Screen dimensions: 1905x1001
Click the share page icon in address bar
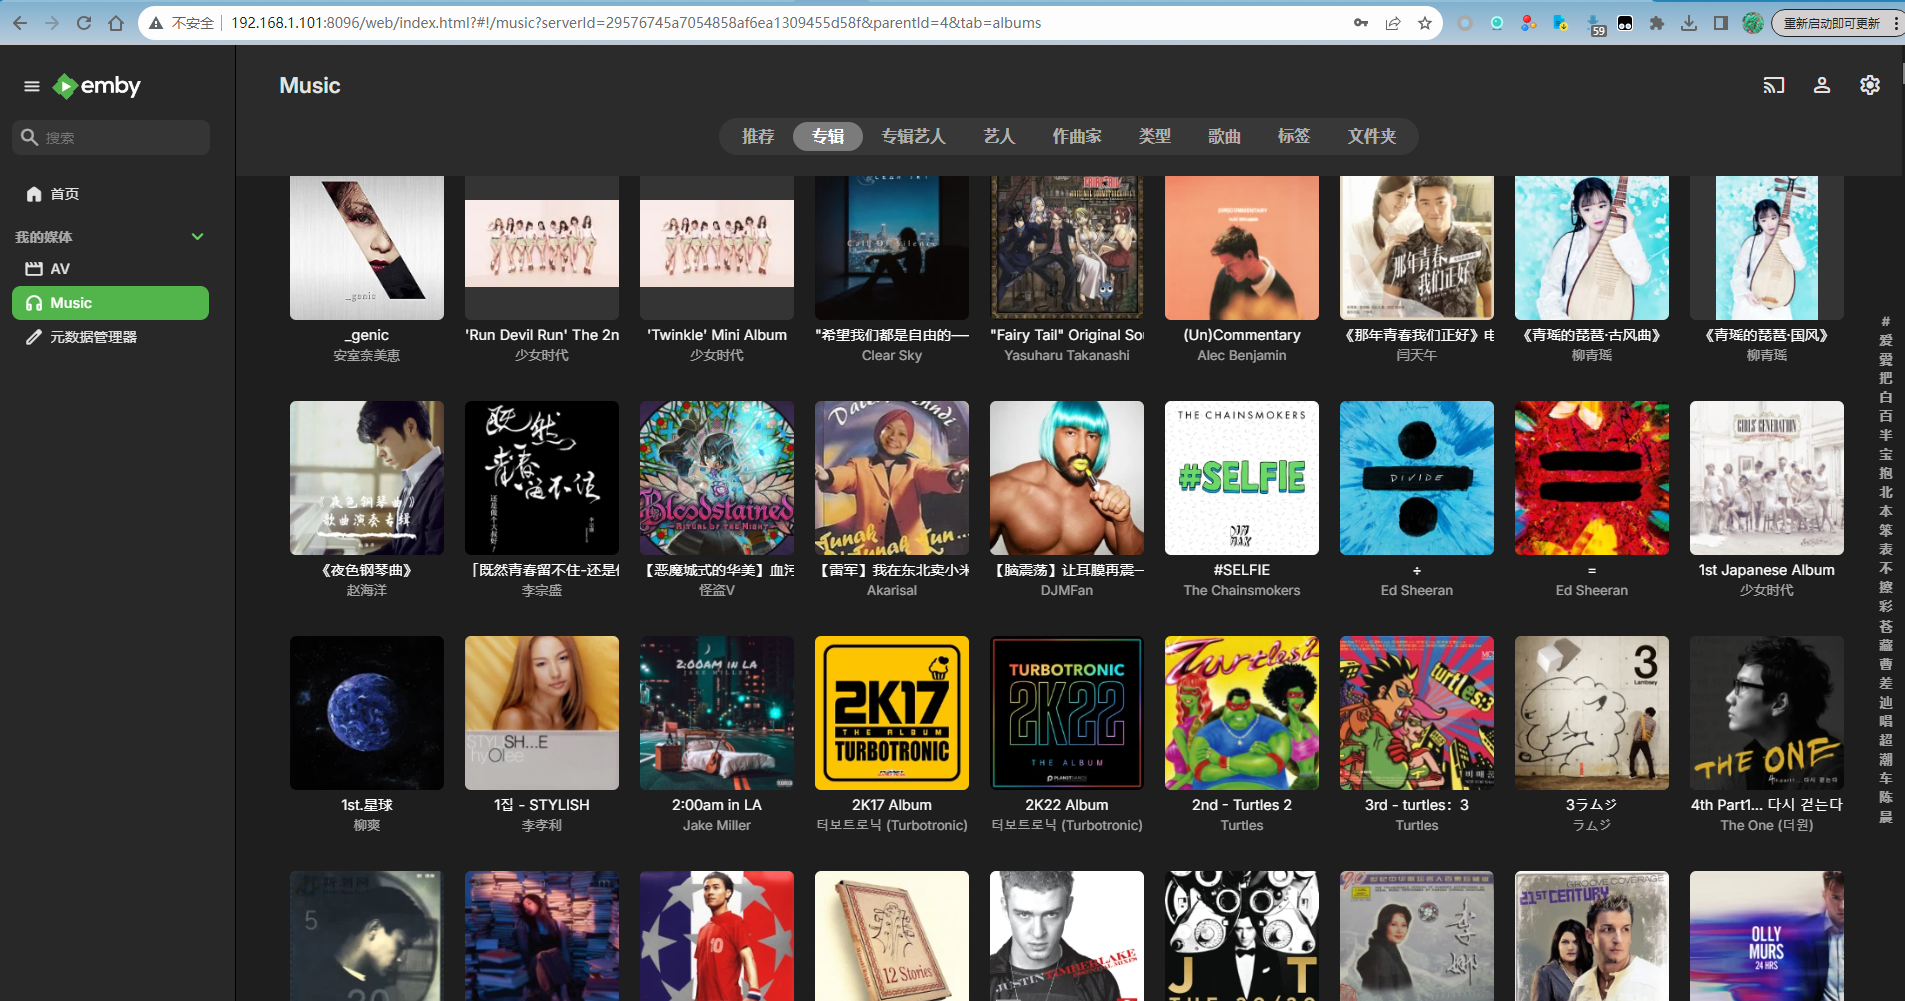[1393, 23]
